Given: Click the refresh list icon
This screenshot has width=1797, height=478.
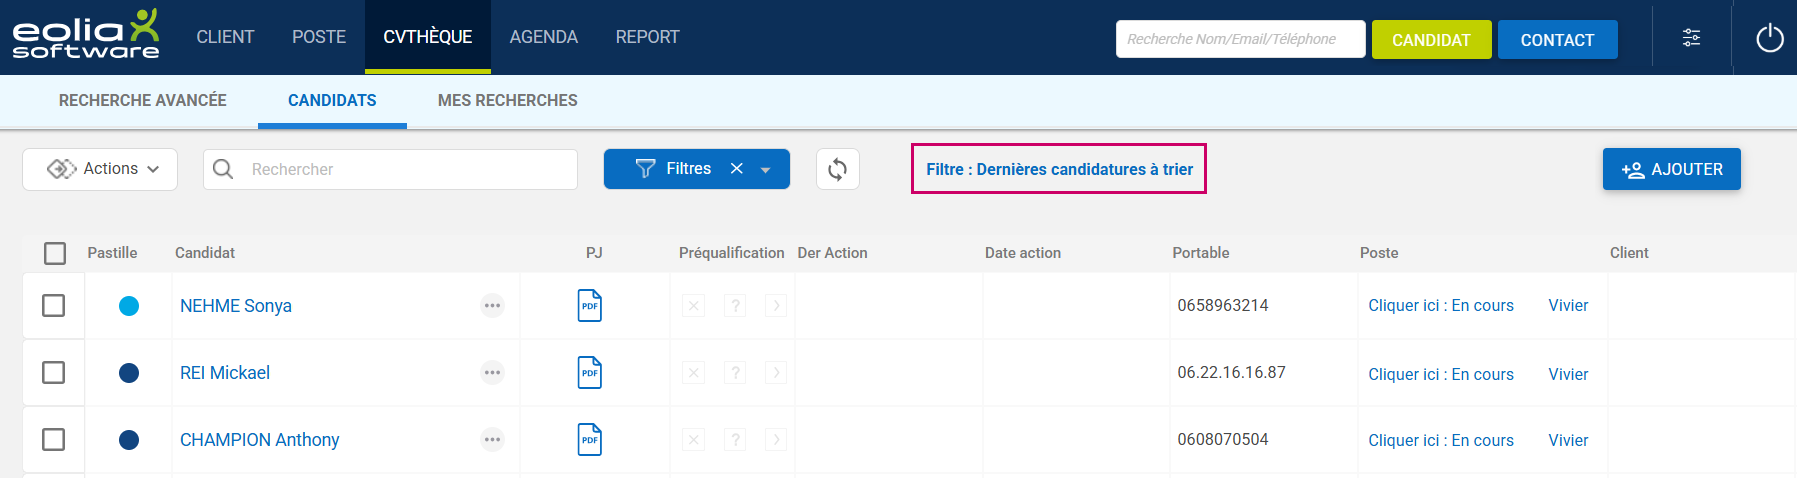Looking at the screenshot, I should point(837,169).
